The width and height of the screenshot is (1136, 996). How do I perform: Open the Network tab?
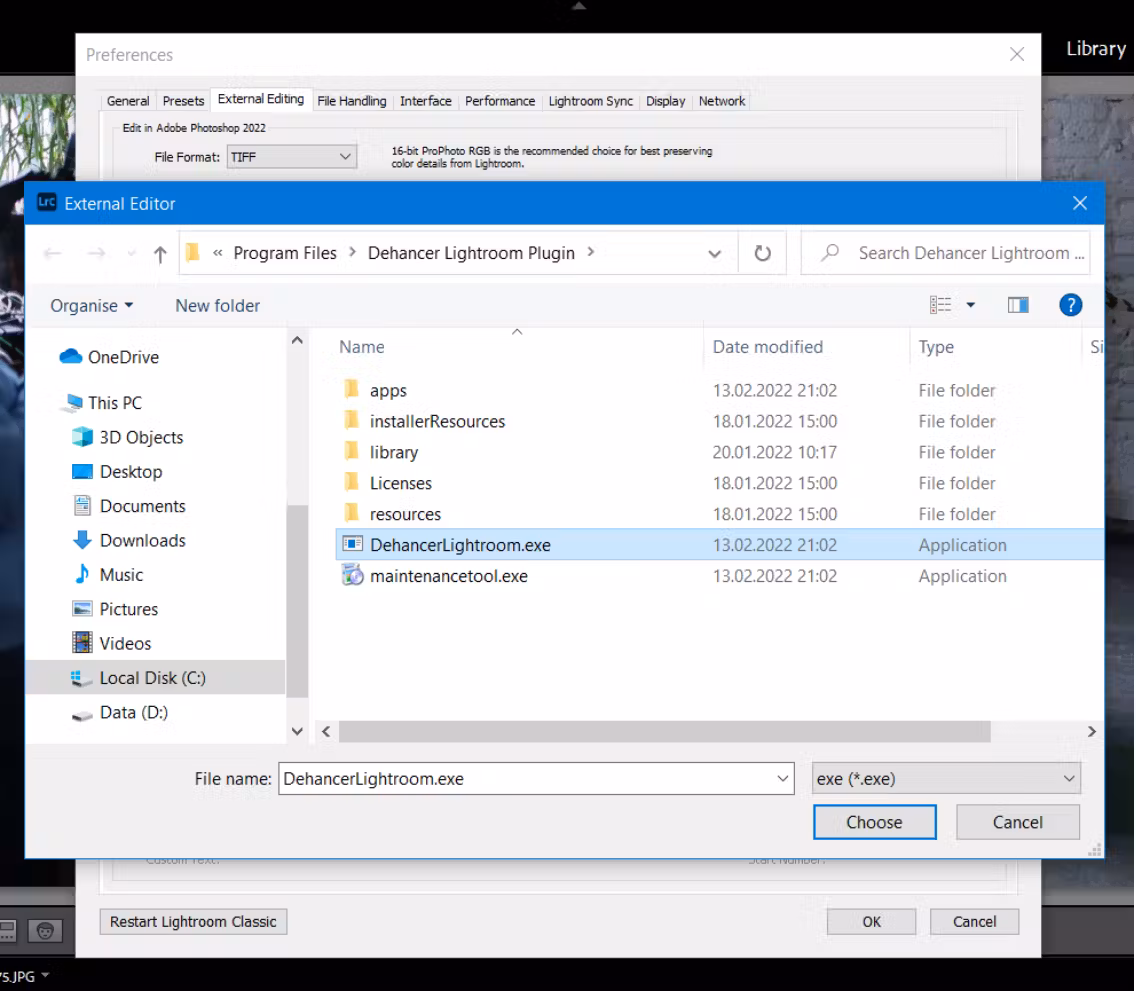(722, 101)
